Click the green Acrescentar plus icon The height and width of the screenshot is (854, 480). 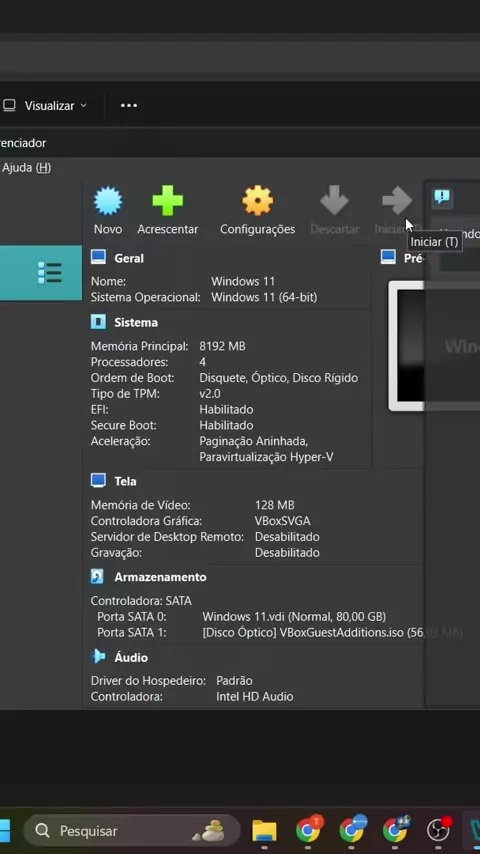tap(167, 200)
